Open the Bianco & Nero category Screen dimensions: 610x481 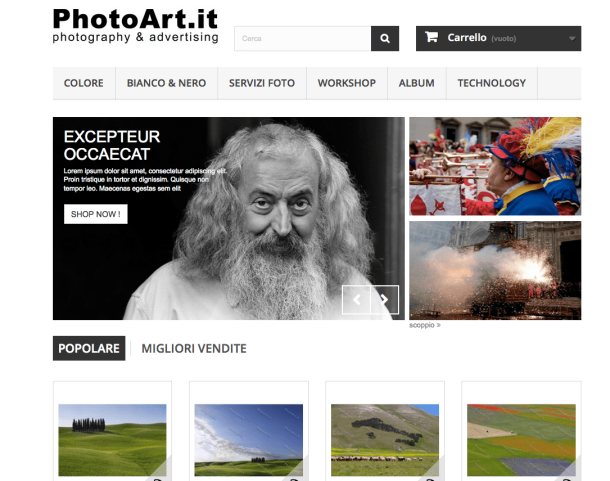(166, 83)
